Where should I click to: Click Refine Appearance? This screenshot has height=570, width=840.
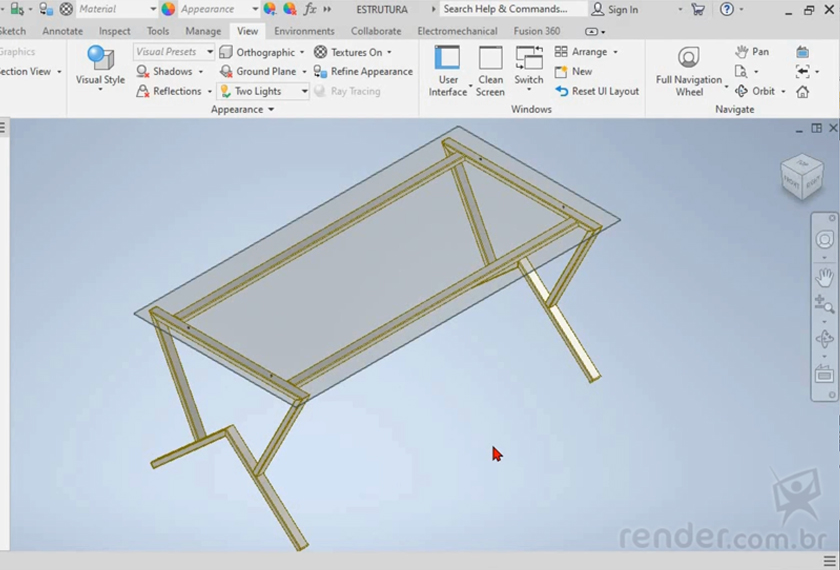coord(364,72)
